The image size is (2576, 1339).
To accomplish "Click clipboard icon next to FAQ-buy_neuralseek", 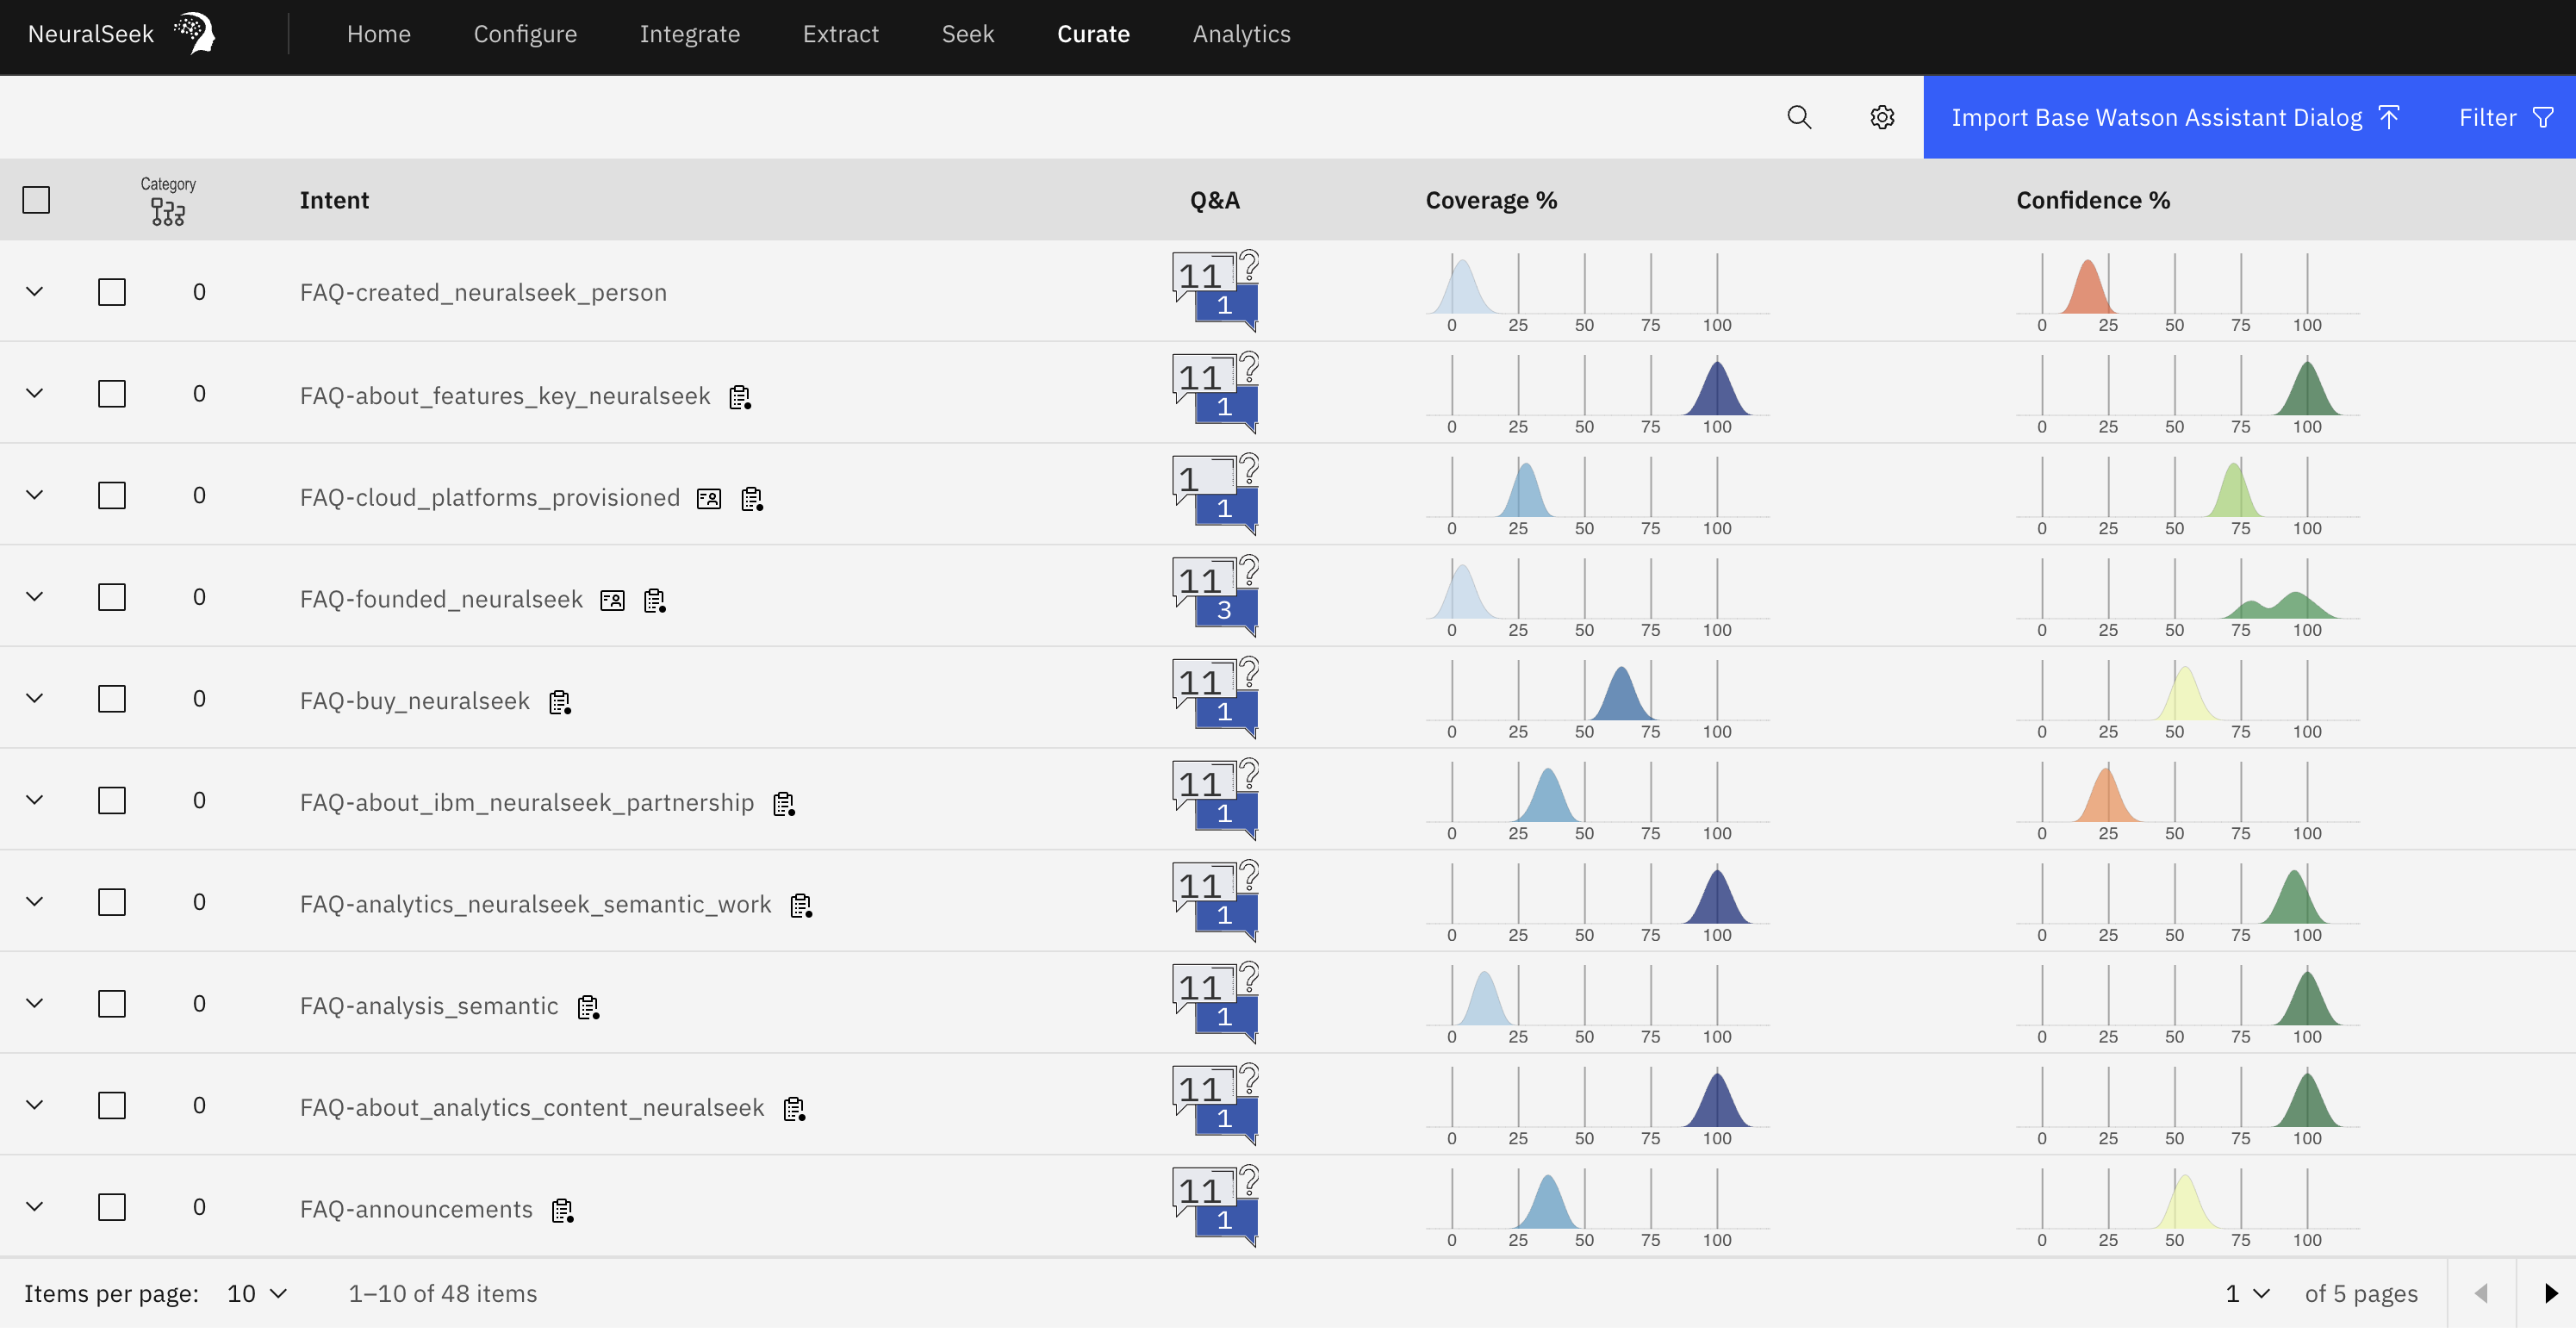I will 560,704.
